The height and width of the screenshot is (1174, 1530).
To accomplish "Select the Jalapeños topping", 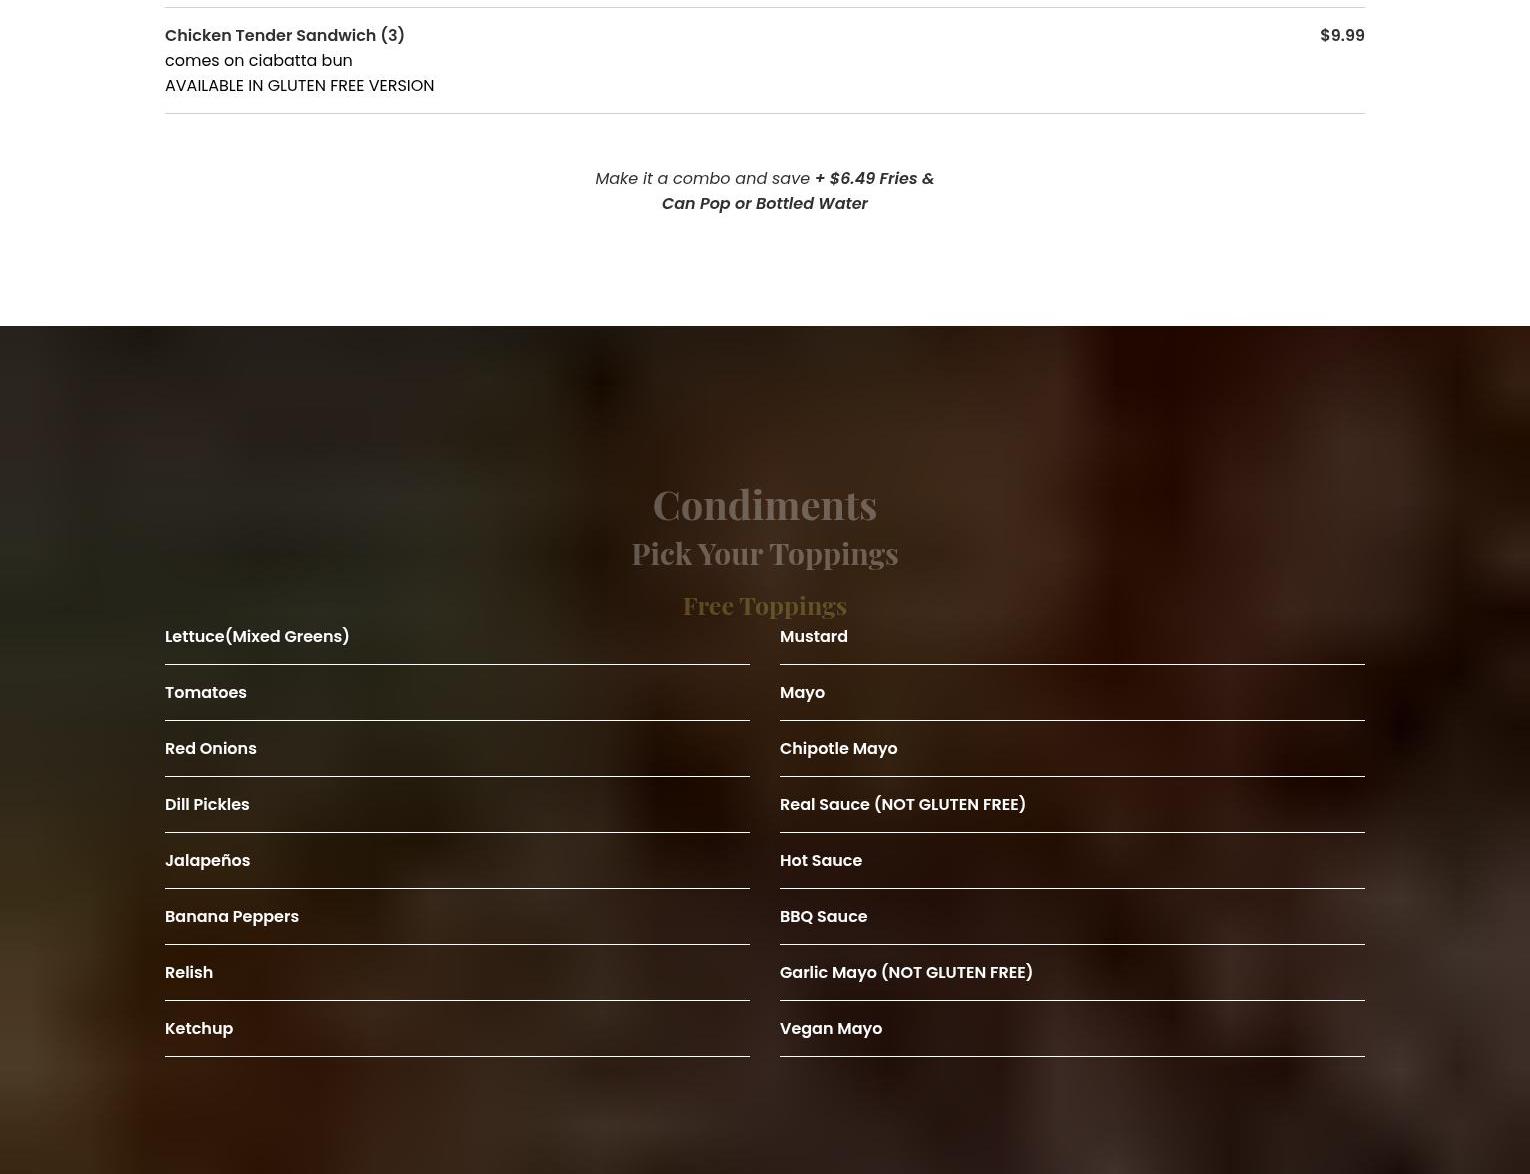I will [x=208, y=861].
